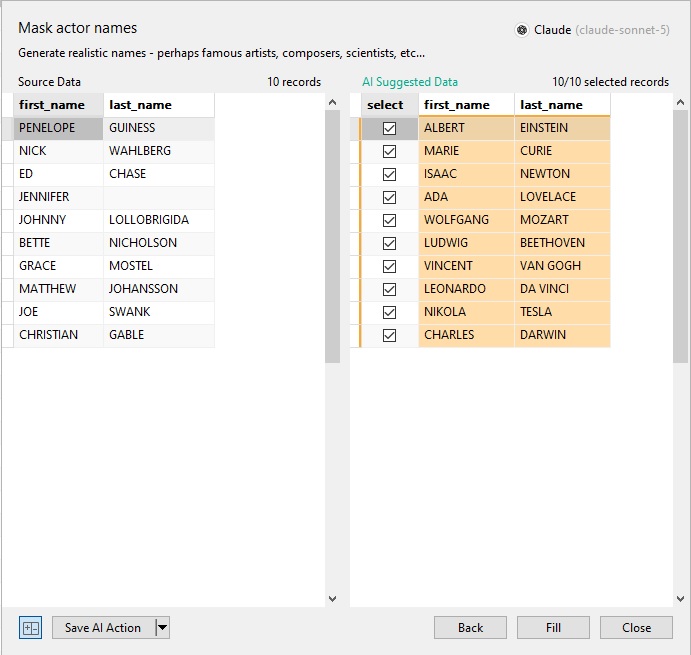Toggle the WOLFGANG MOZART row checkbox
The width and height of the screenshot is (691, 655).
(389, 220)
